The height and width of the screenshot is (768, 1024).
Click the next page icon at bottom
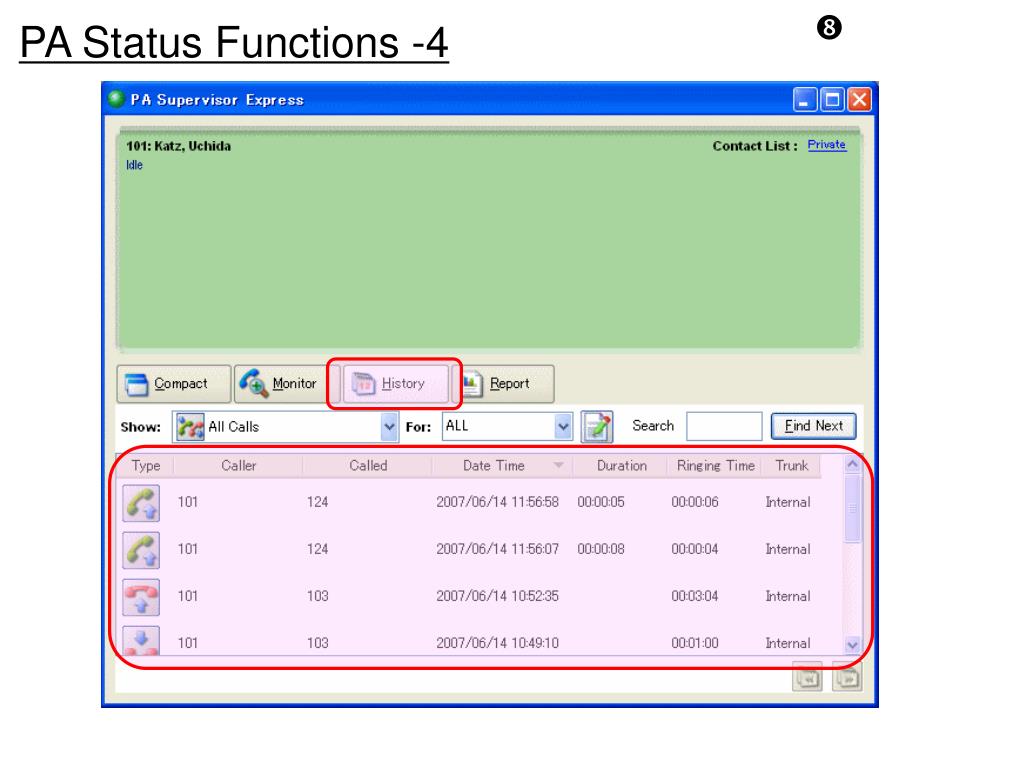click(x=846, y=678)
